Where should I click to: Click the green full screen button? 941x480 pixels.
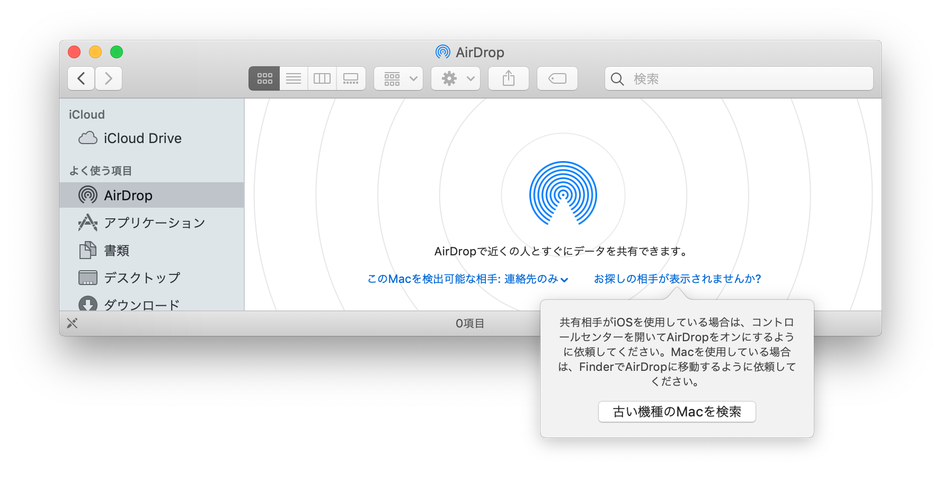click(116, 52)
